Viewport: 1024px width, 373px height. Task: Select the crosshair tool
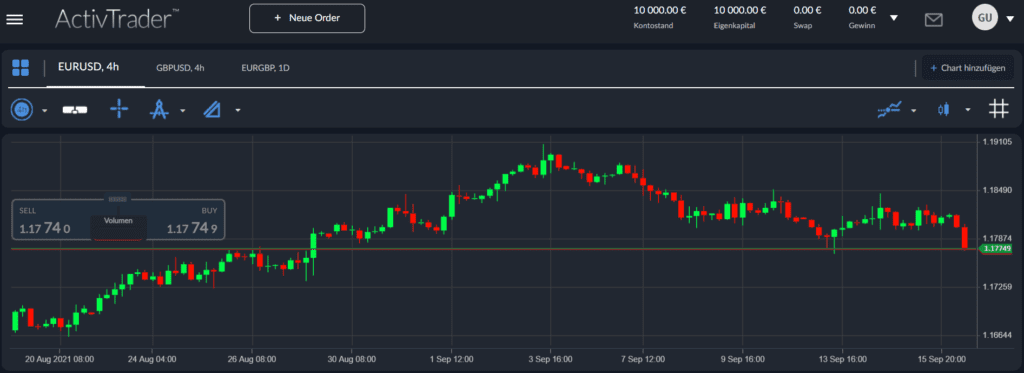[119, 109]
